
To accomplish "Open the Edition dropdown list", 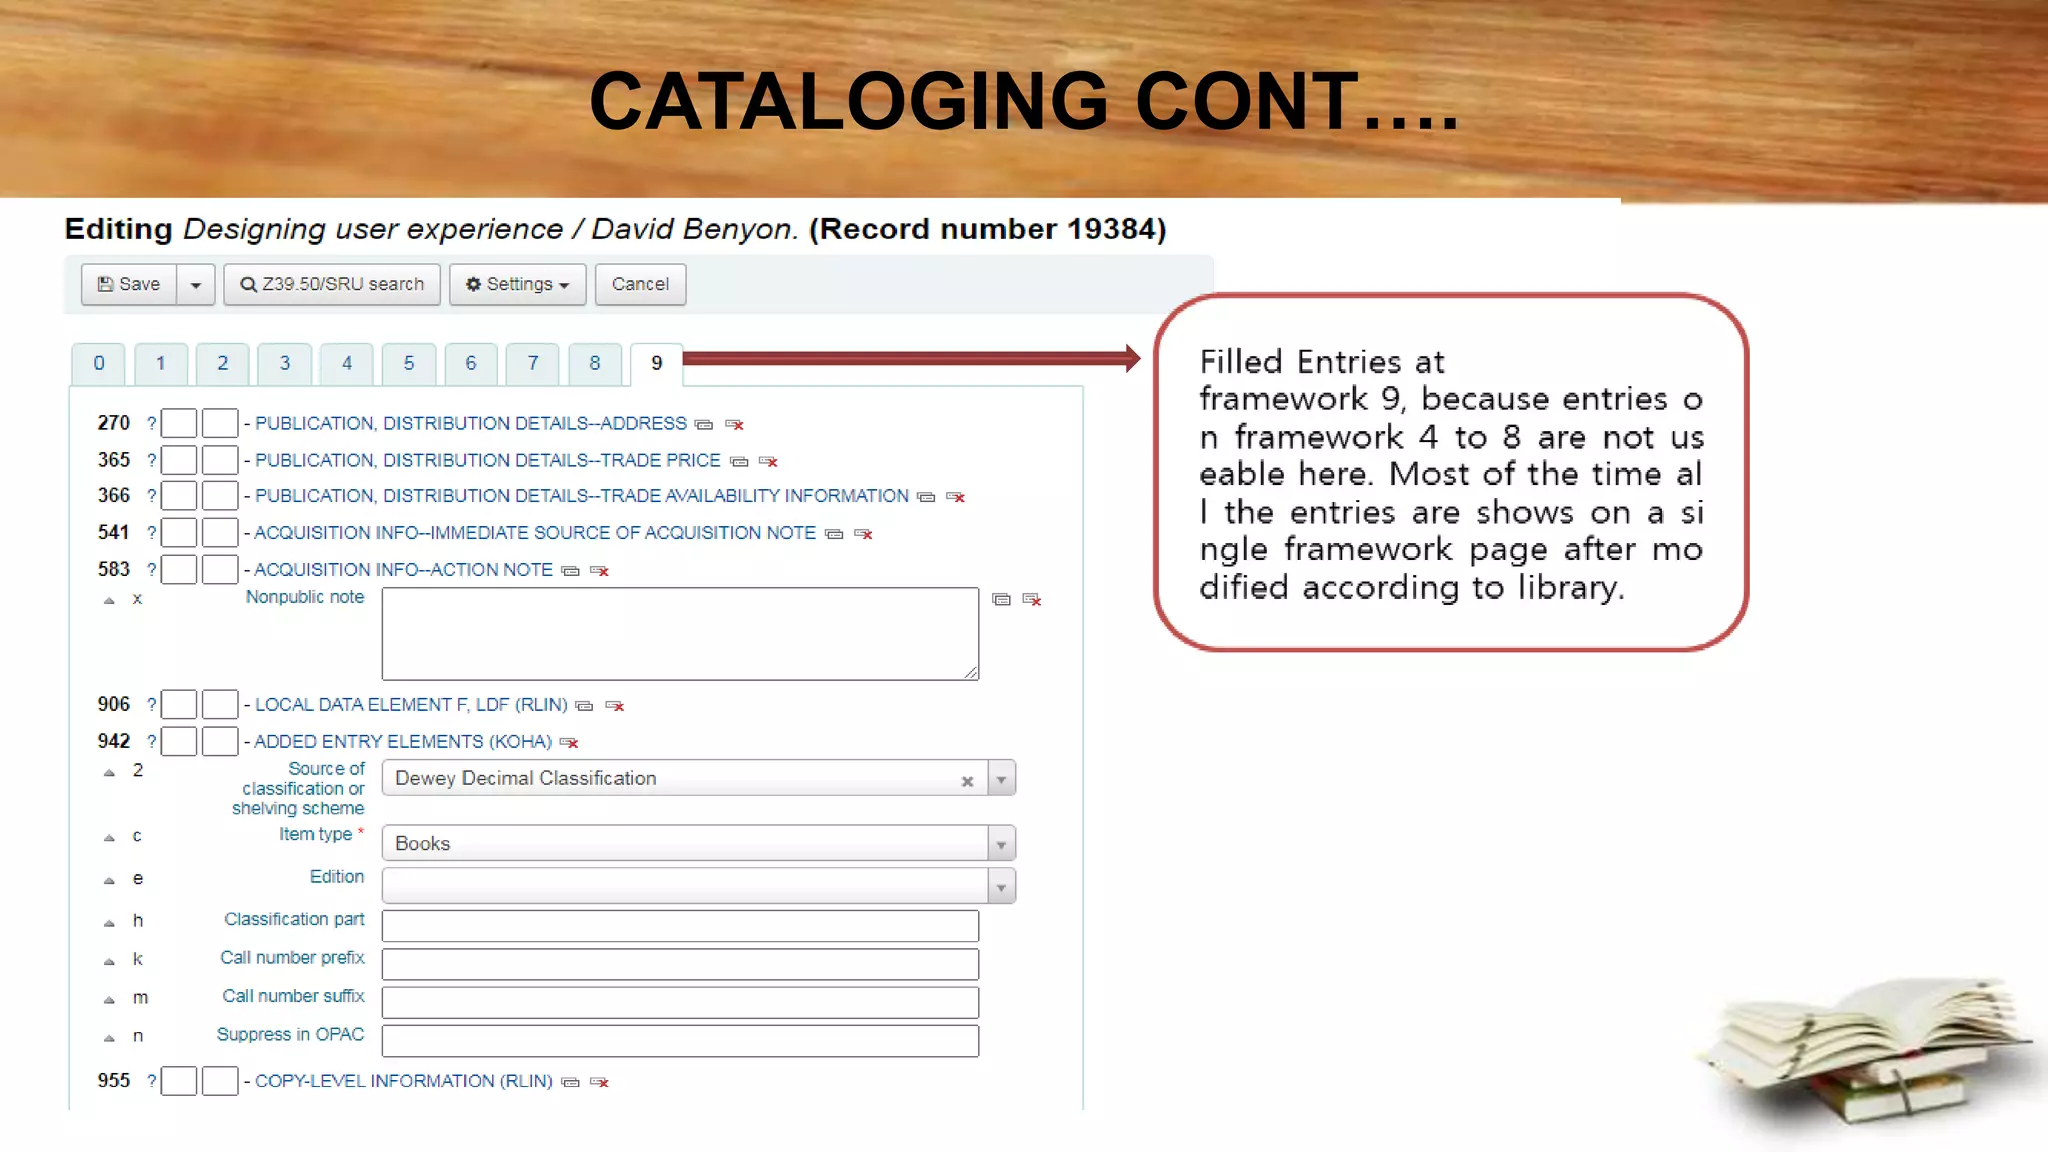I will 1001,887.
